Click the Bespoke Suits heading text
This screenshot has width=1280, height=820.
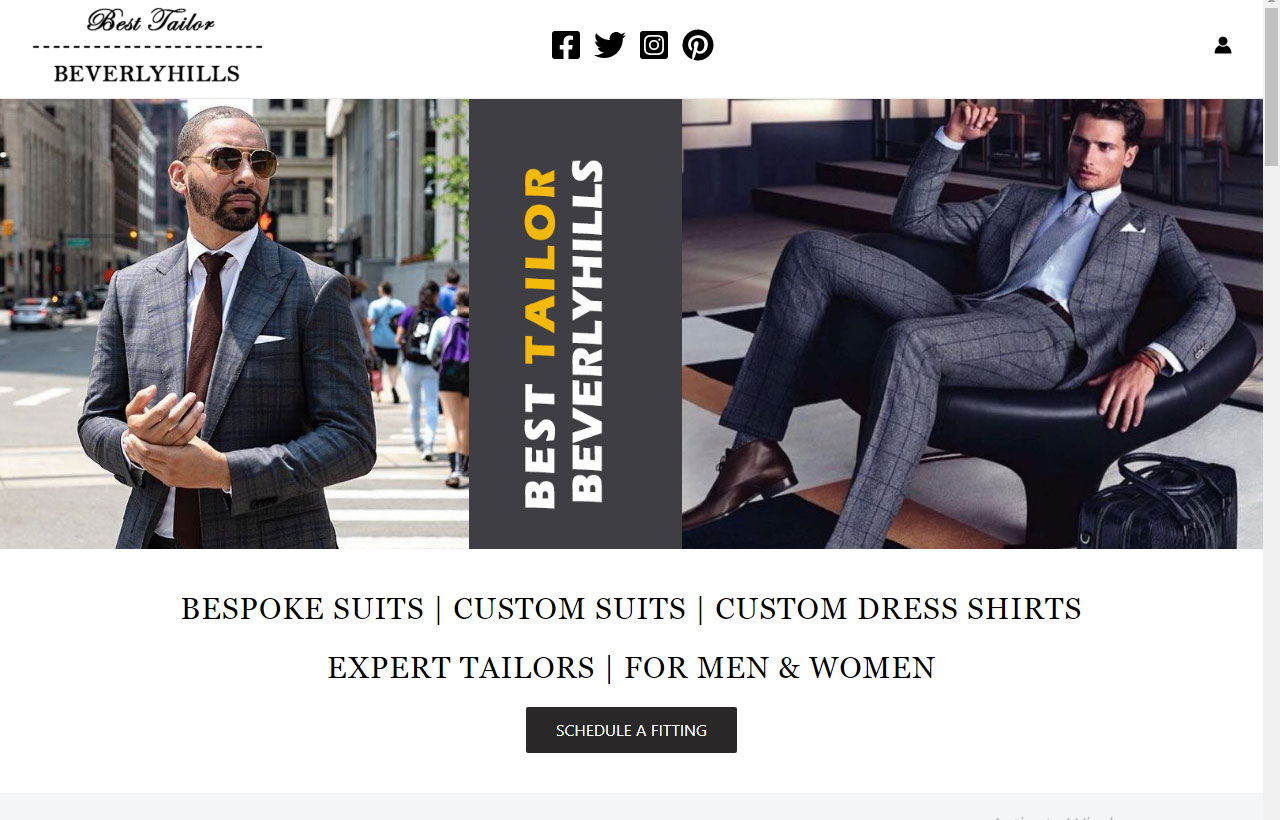point(302,609)
